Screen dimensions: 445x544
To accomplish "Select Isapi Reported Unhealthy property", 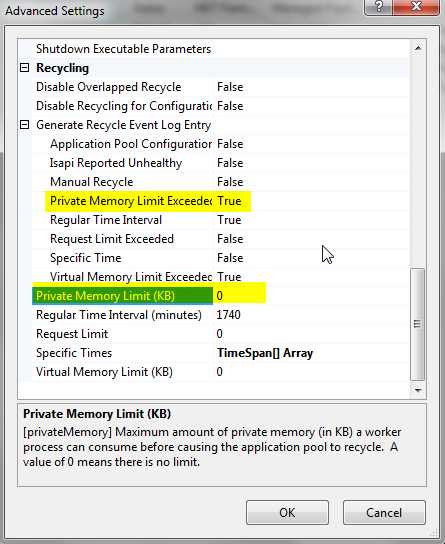I will (x=116, y=163).
